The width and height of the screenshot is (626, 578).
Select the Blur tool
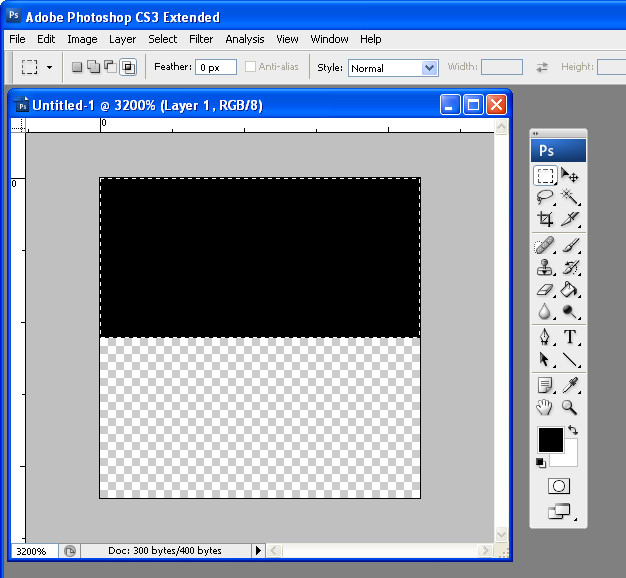pyautogui.click(x=545, y=311)
